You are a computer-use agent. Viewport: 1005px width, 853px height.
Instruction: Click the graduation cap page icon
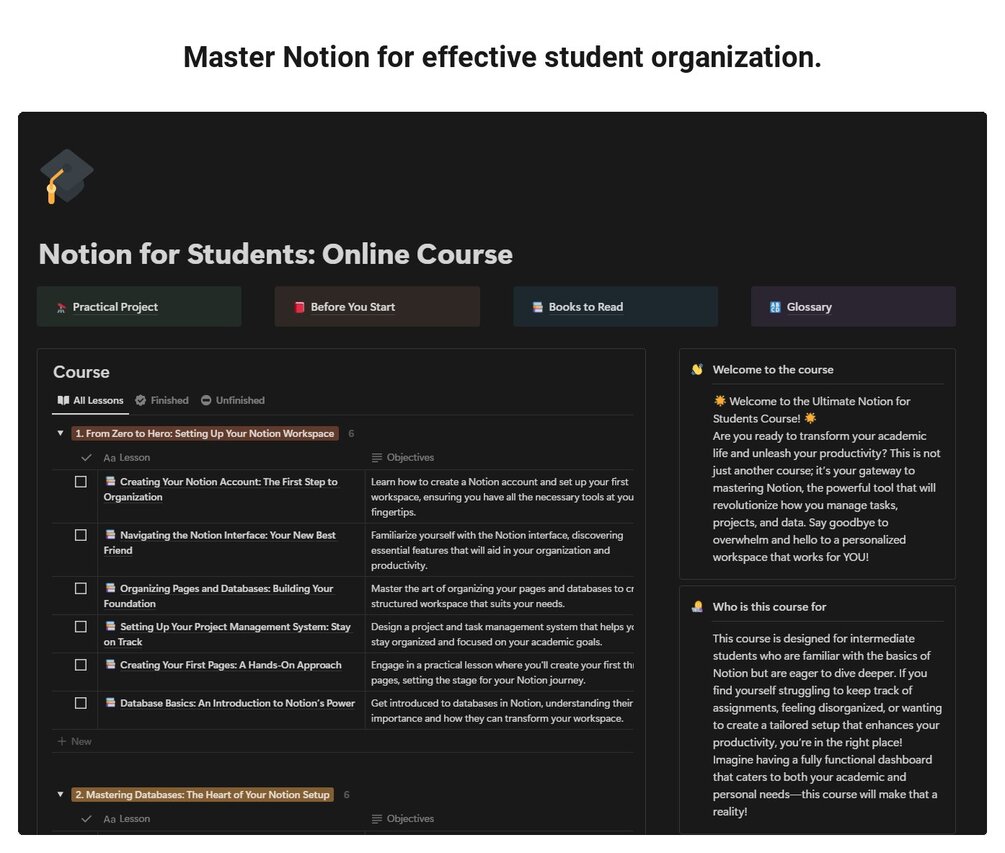(x=67, y=176)
